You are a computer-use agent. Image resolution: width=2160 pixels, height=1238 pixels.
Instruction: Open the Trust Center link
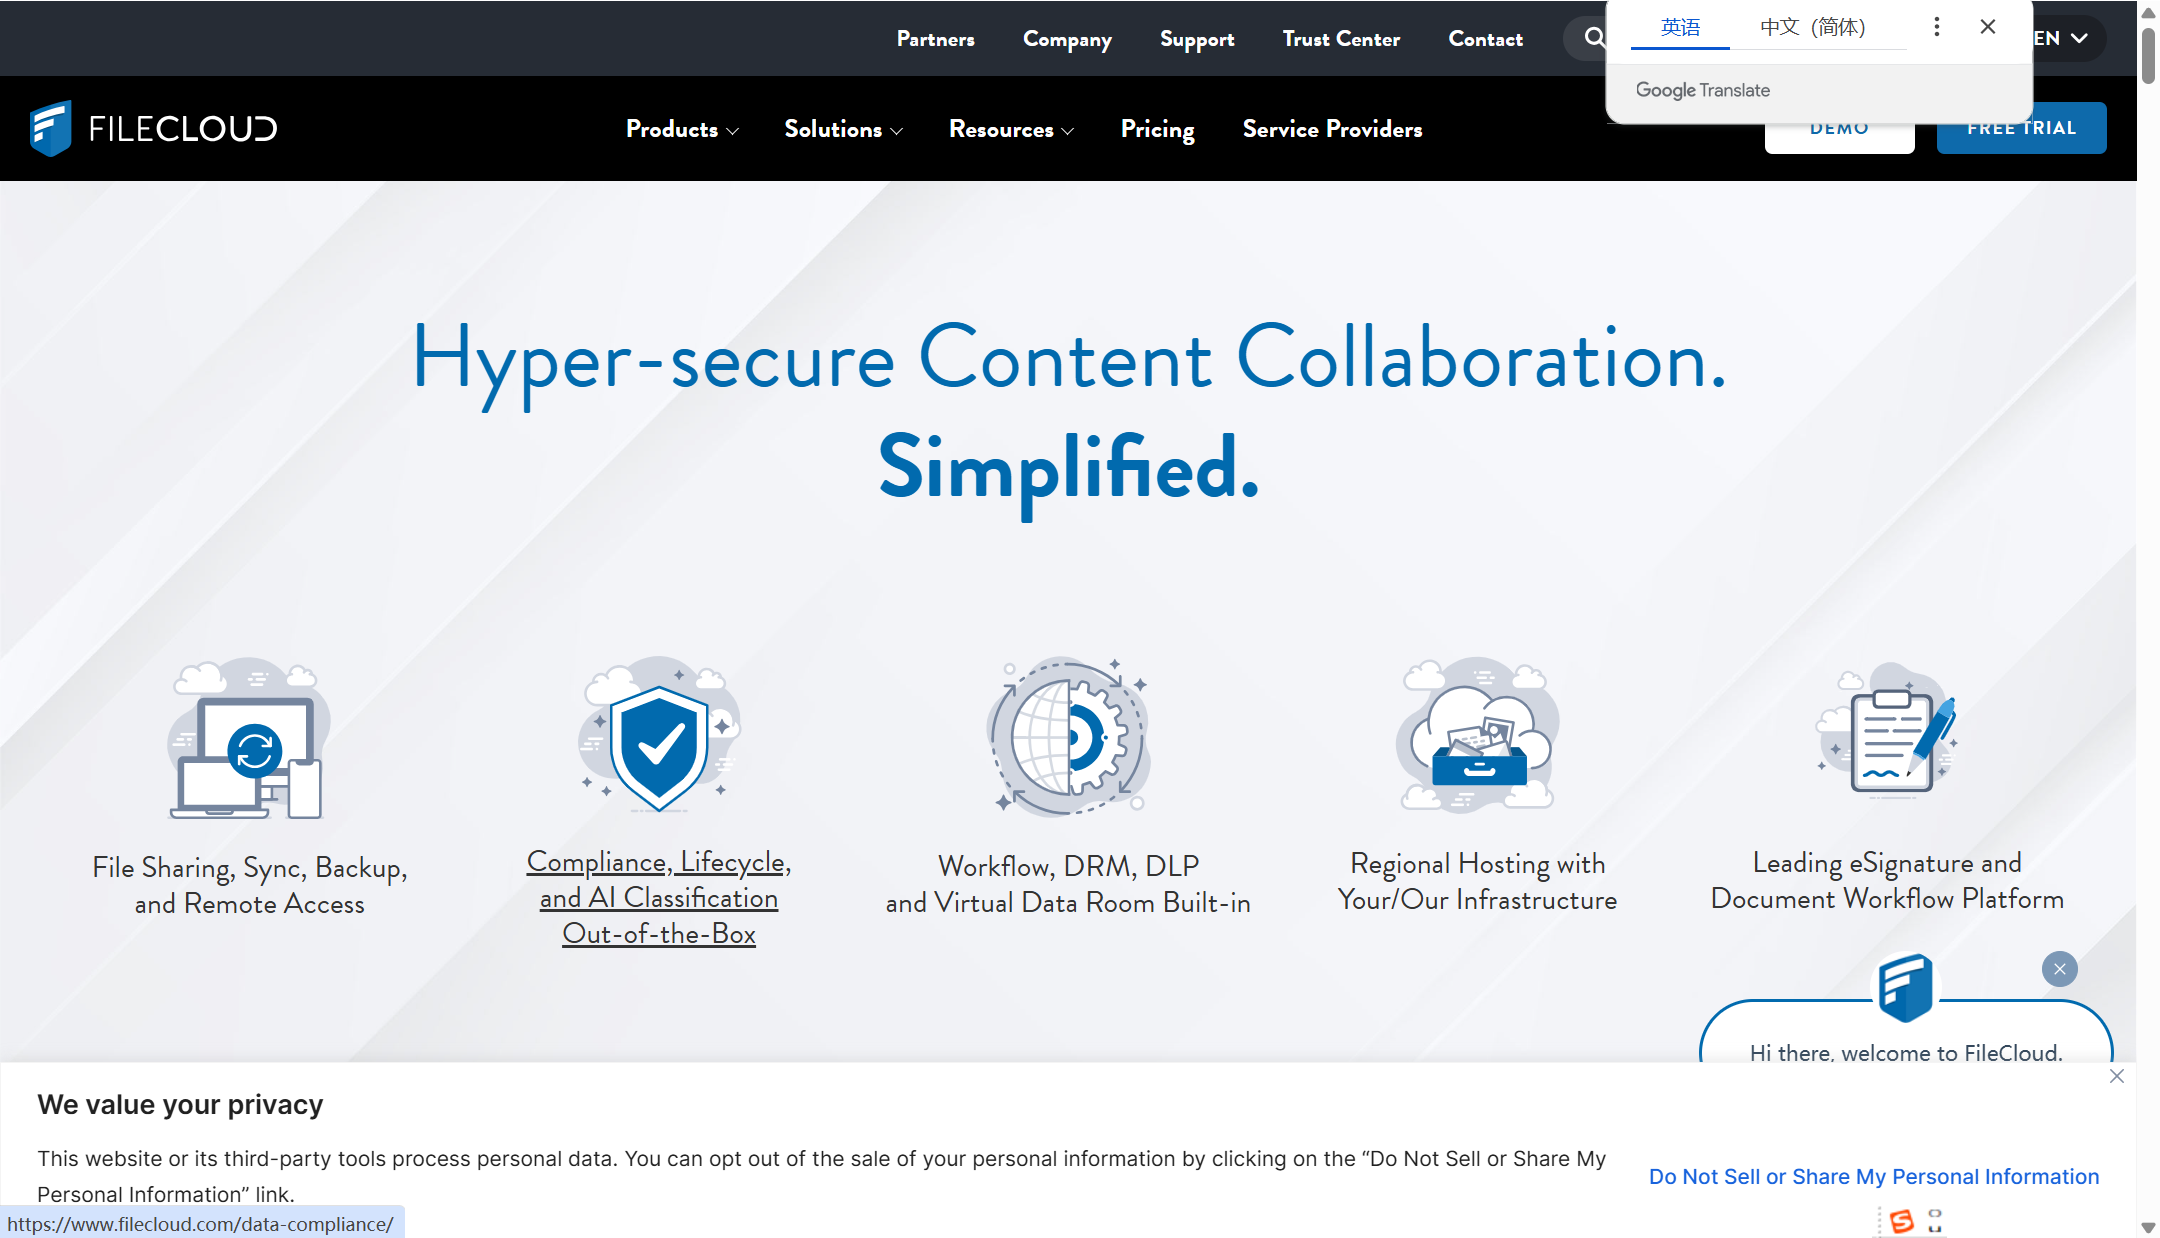click(x=1341, y=39)
